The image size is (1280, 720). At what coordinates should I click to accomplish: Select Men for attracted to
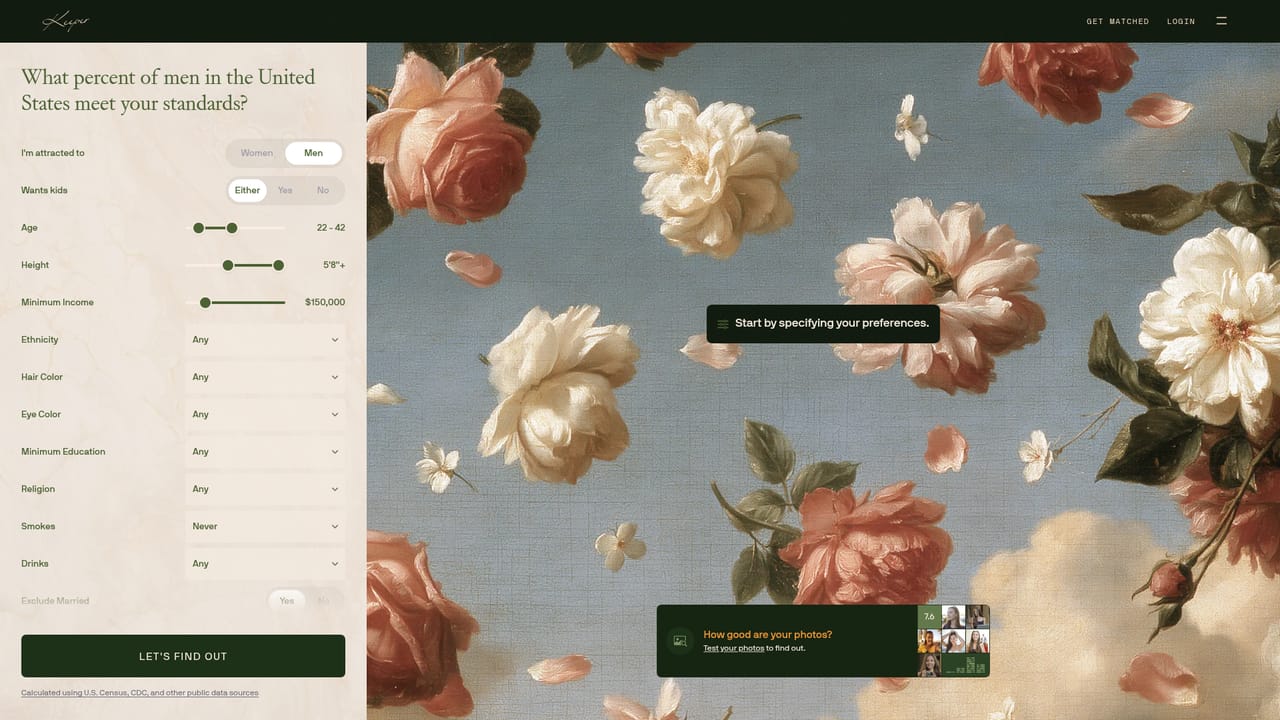[313, 153]
